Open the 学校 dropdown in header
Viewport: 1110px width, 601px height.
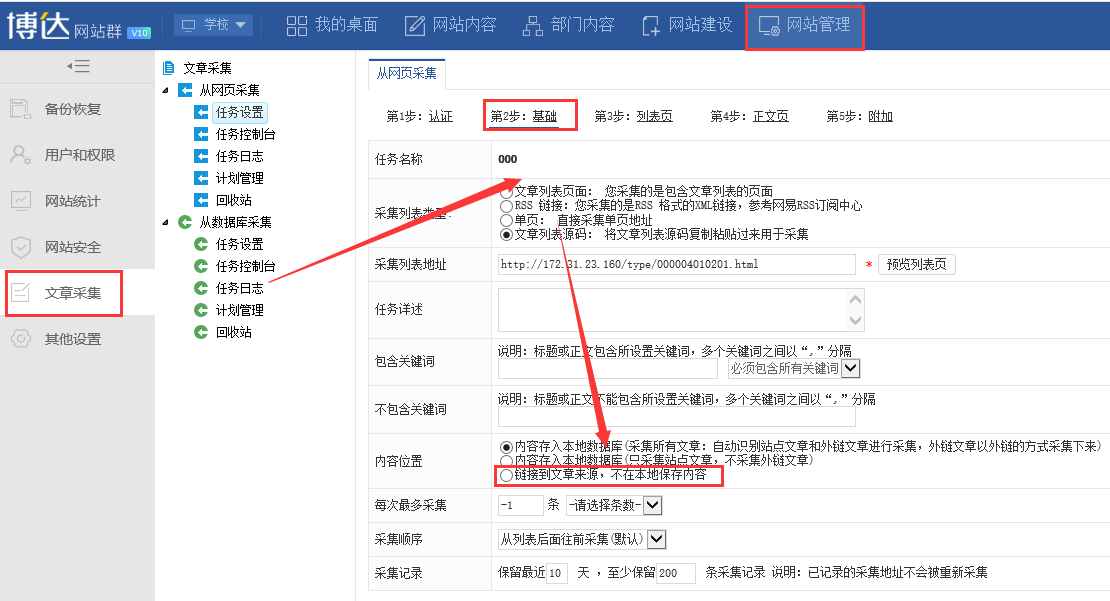pyautogui.click(x=213, y=25)
